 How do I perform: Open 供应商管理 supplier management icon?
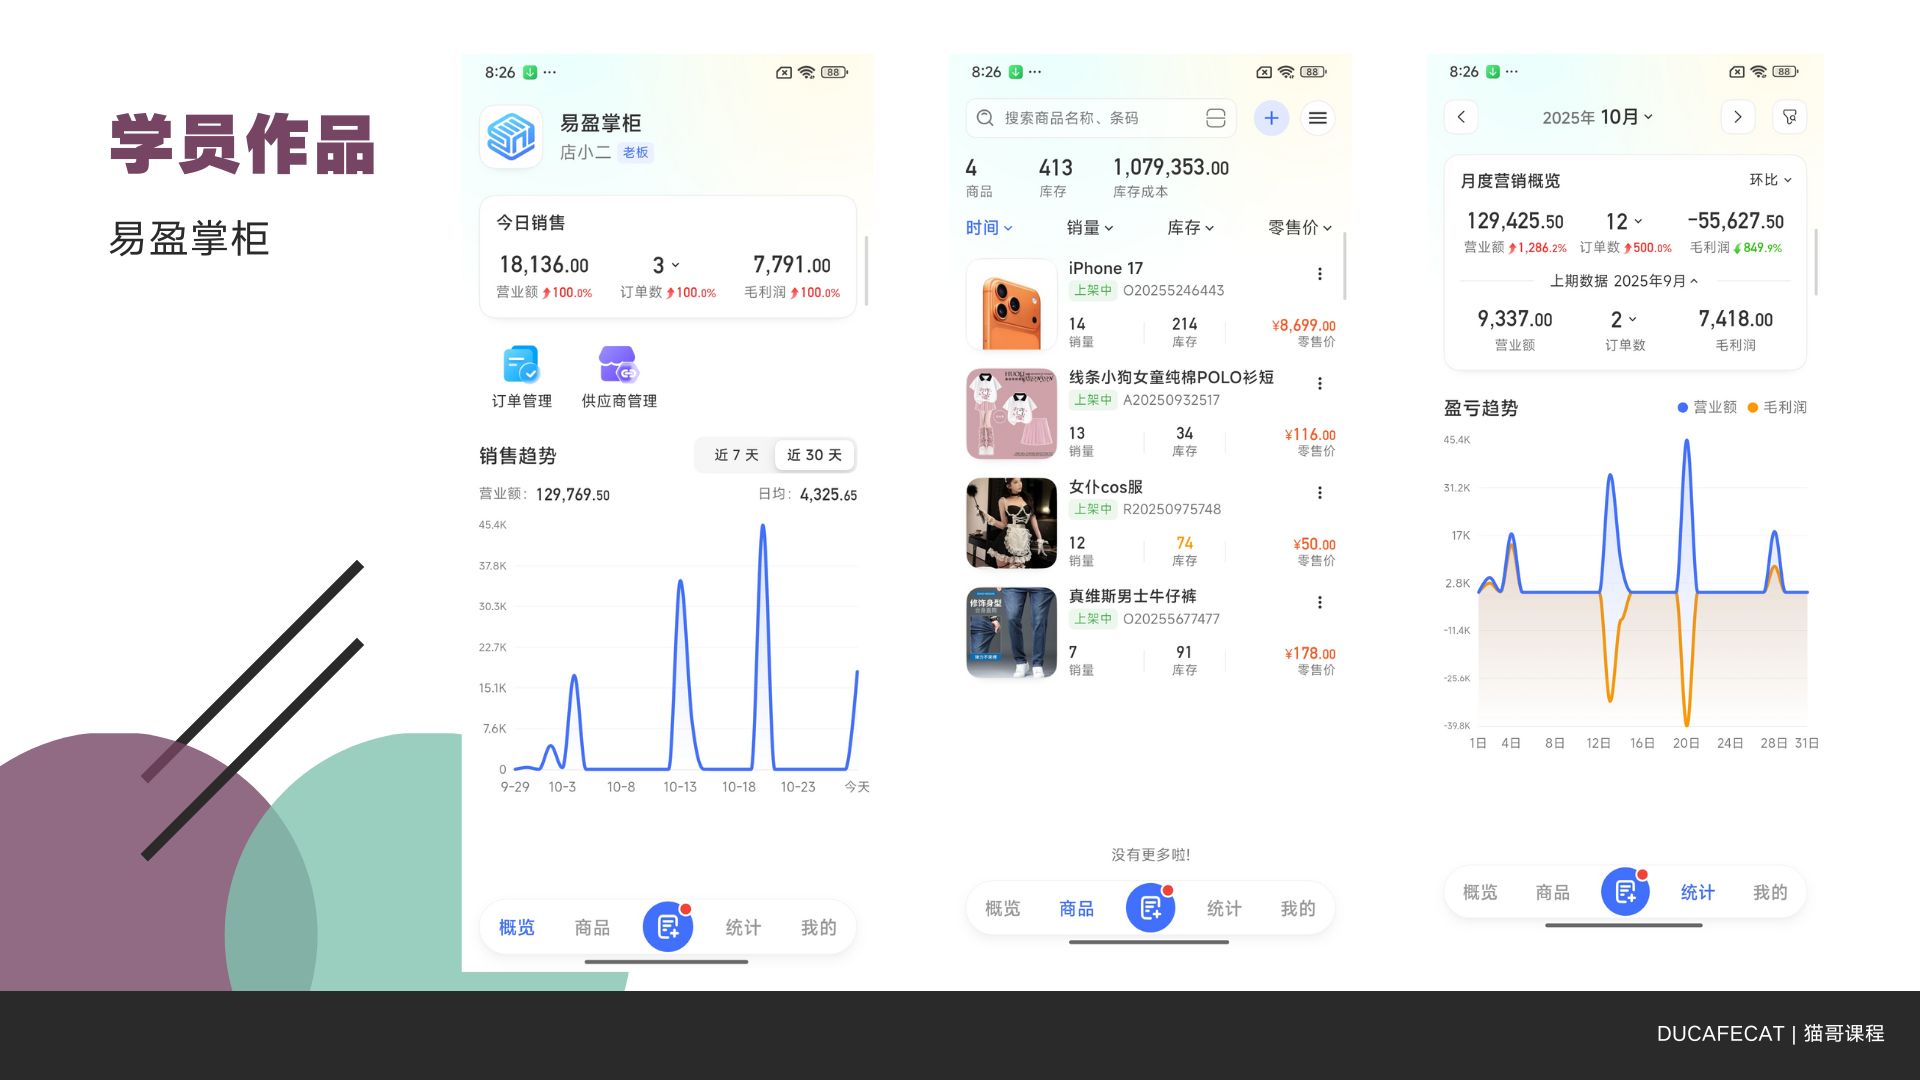[618, 365]
